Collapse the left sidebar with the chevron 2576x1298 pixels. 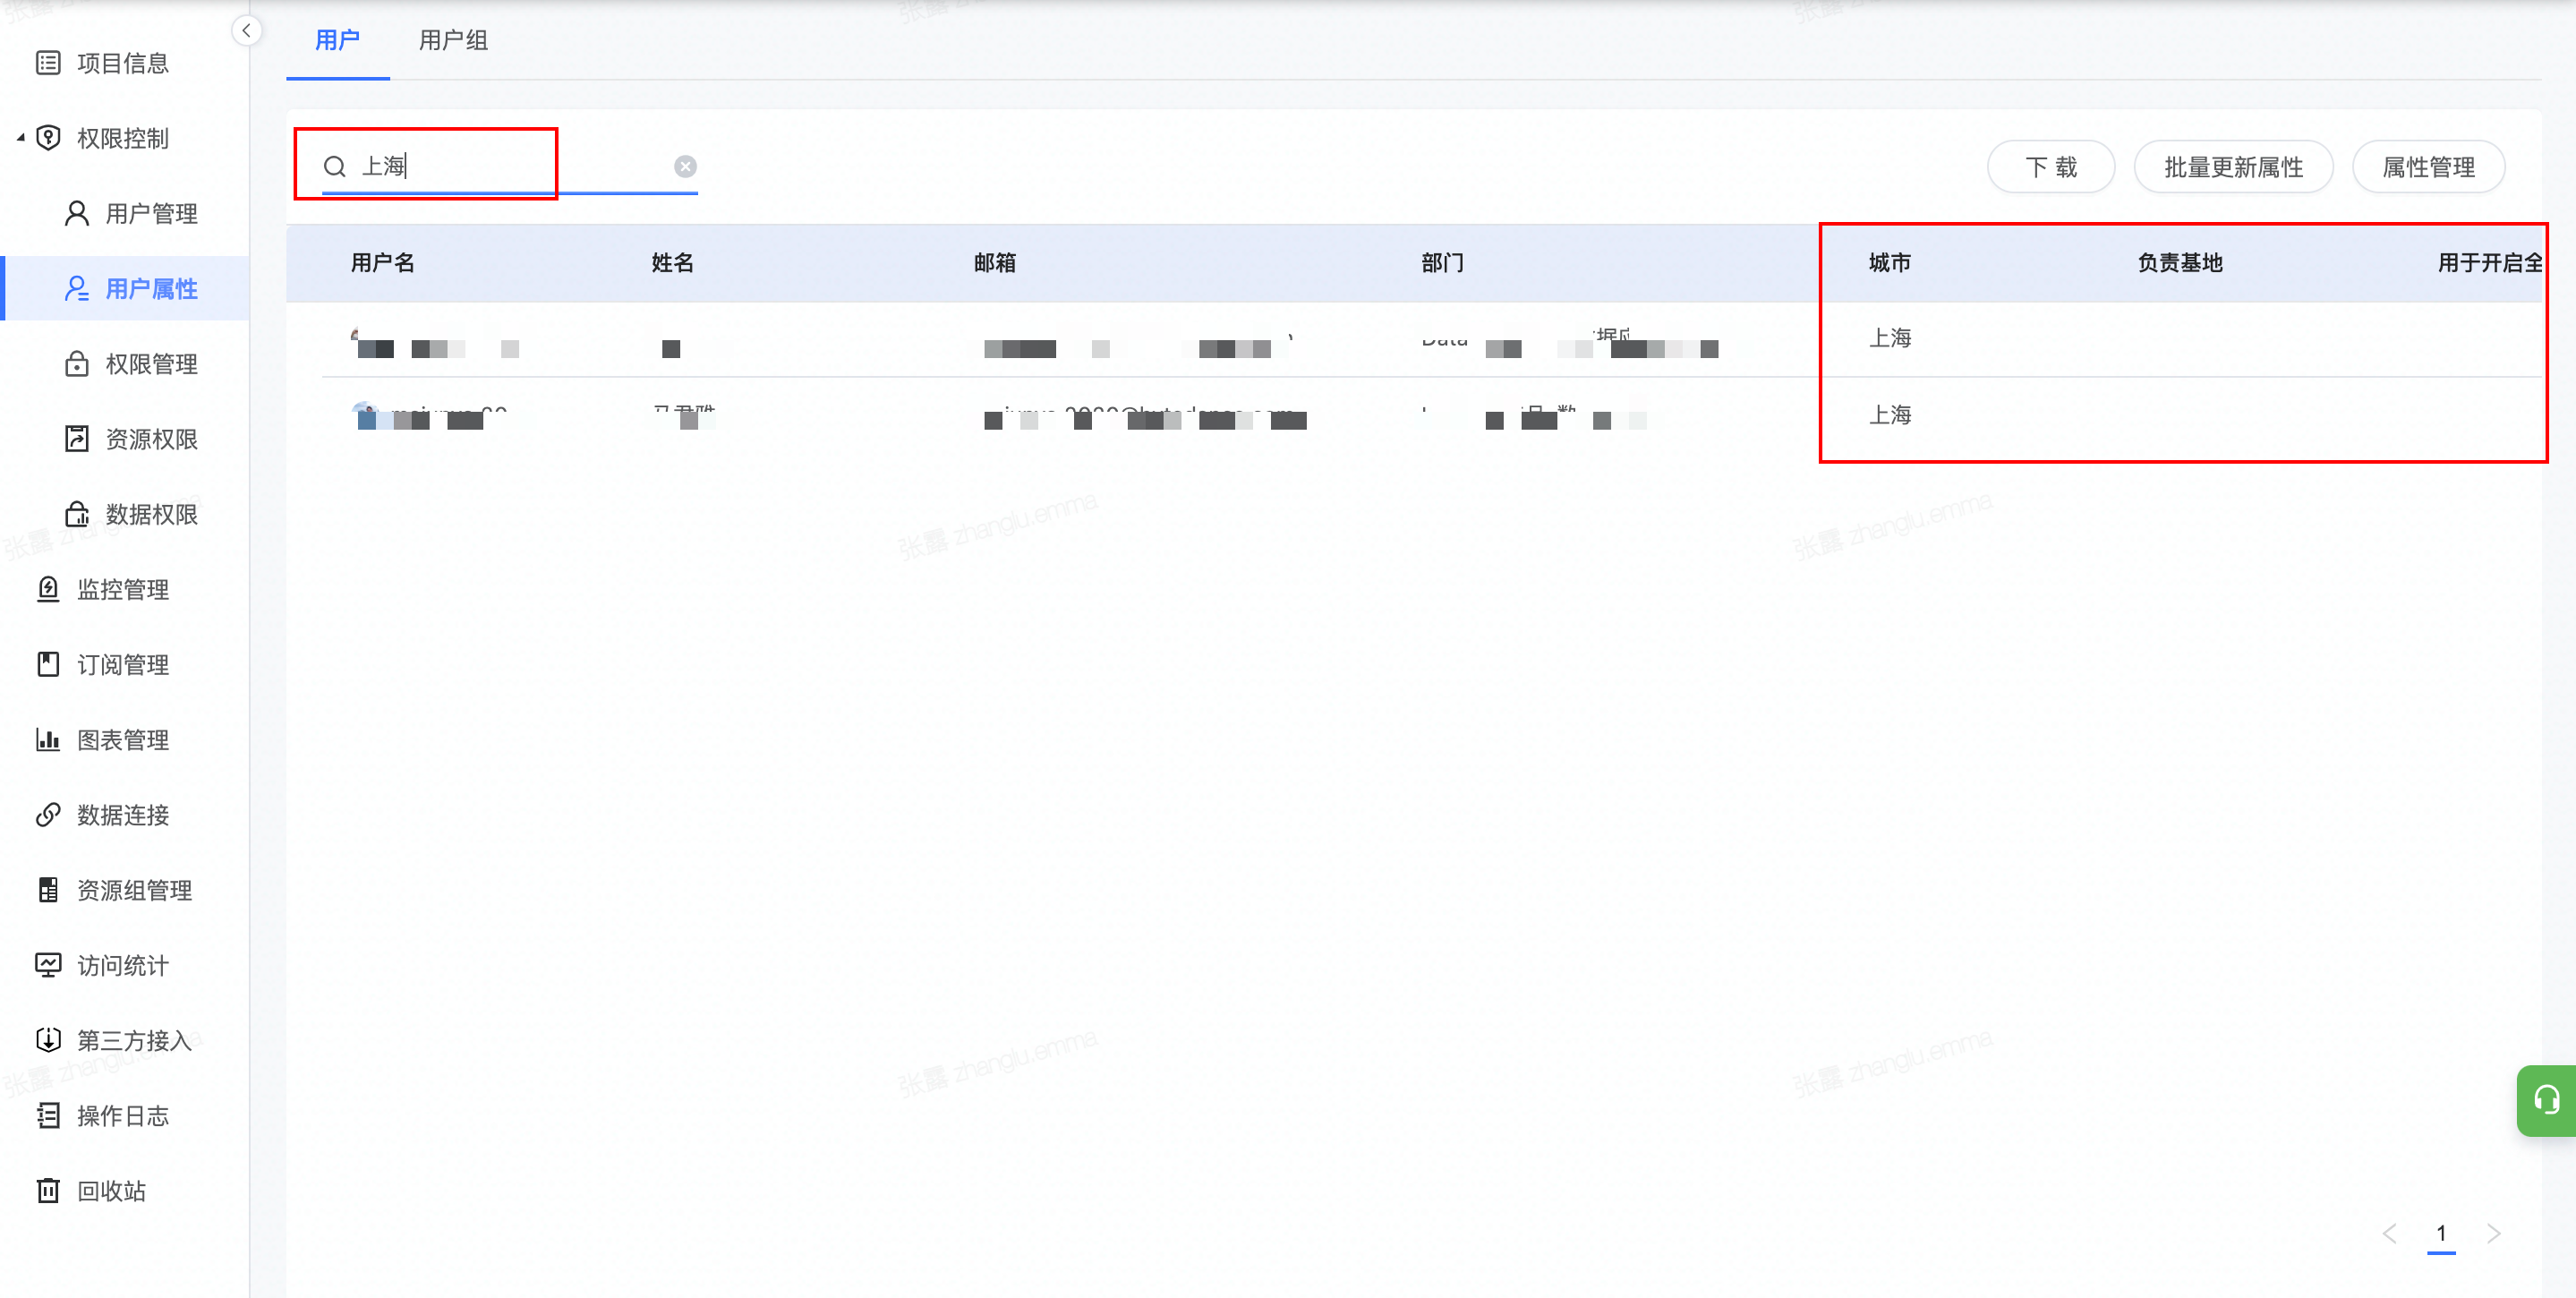[246, 30]
